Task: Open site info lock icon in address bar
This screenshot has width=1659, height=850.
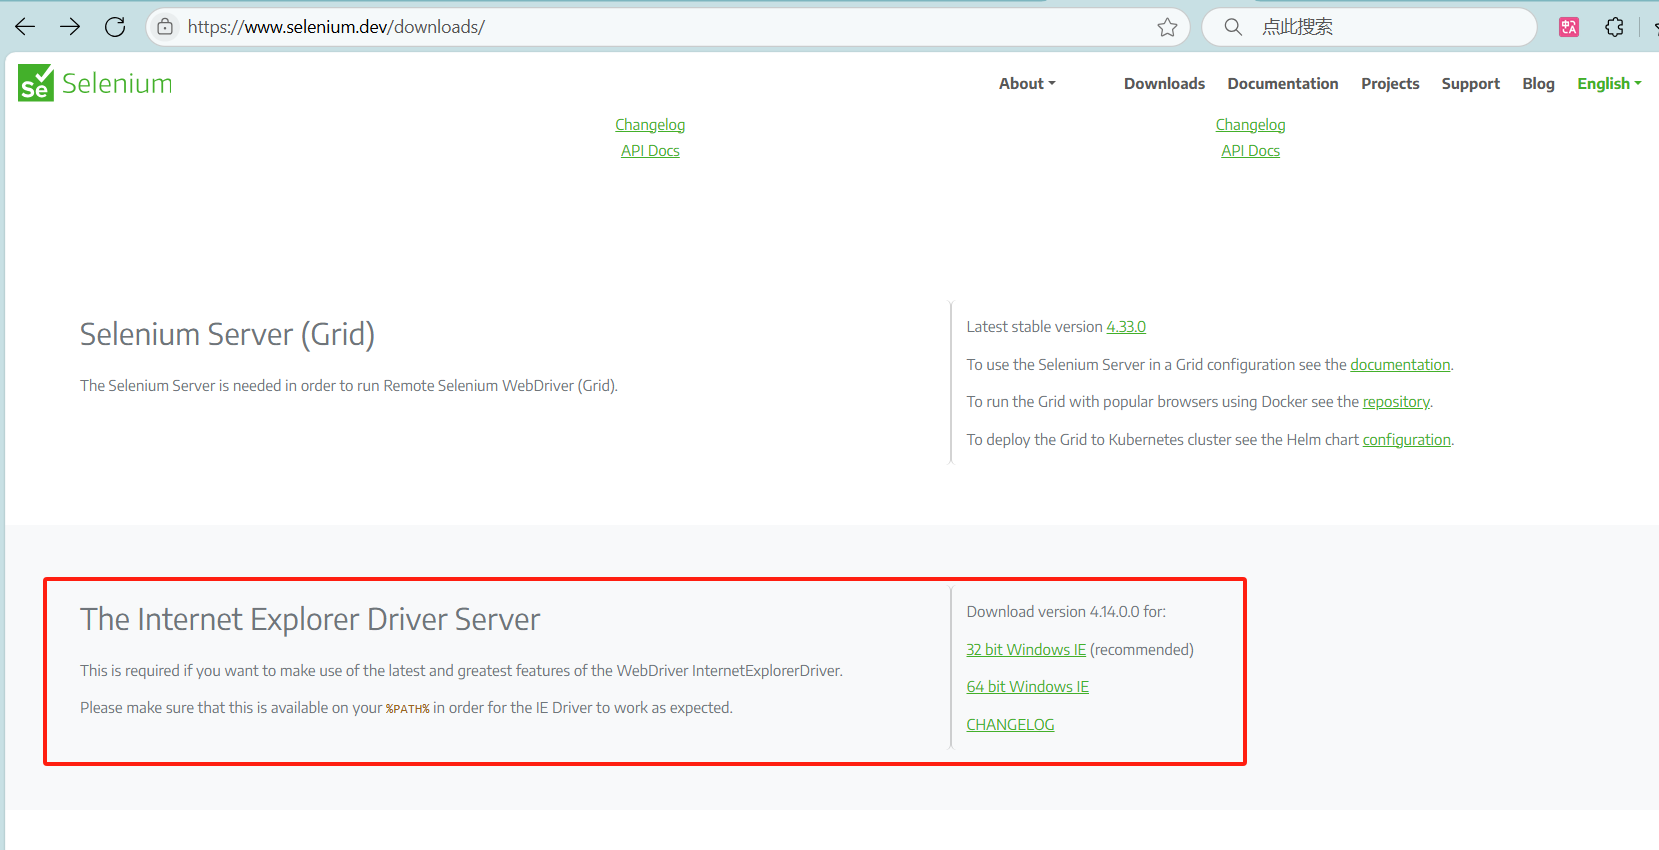Action: pyautogui.click(x=165, y=27)
